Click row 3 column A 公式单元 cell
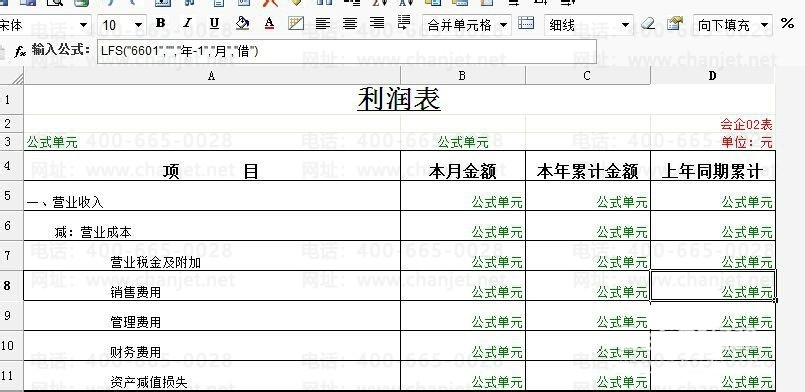805x392 pixels. pyautogui.click(x=212, y=142)
